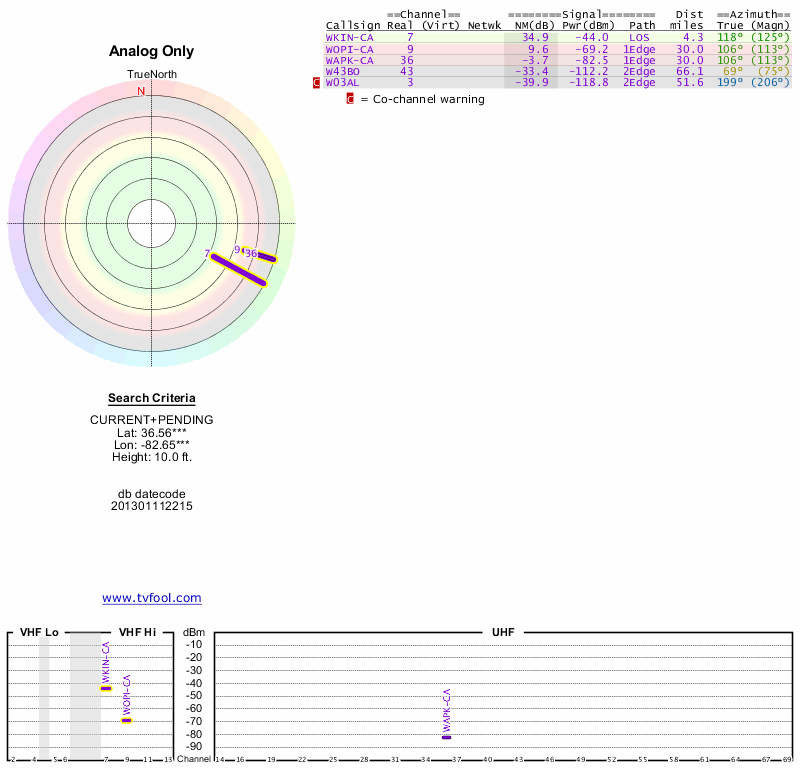Click the NM(dB) column header
800x768 pixels.
tap(534, 26)
